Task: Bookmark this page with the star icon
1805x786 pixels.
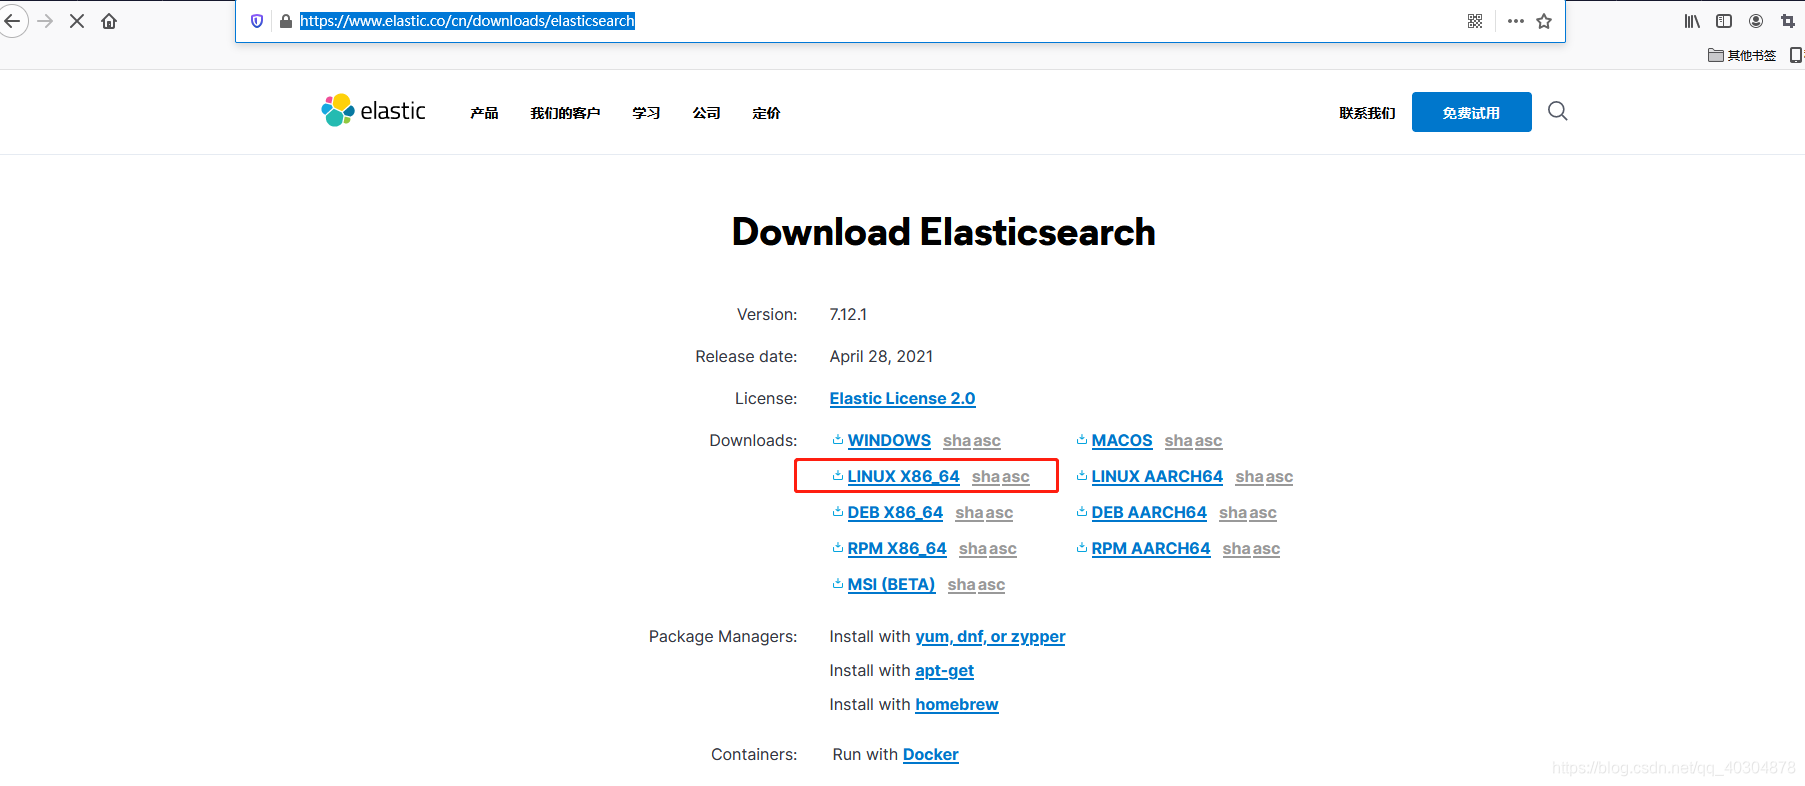Action: tap(1544, 21)
